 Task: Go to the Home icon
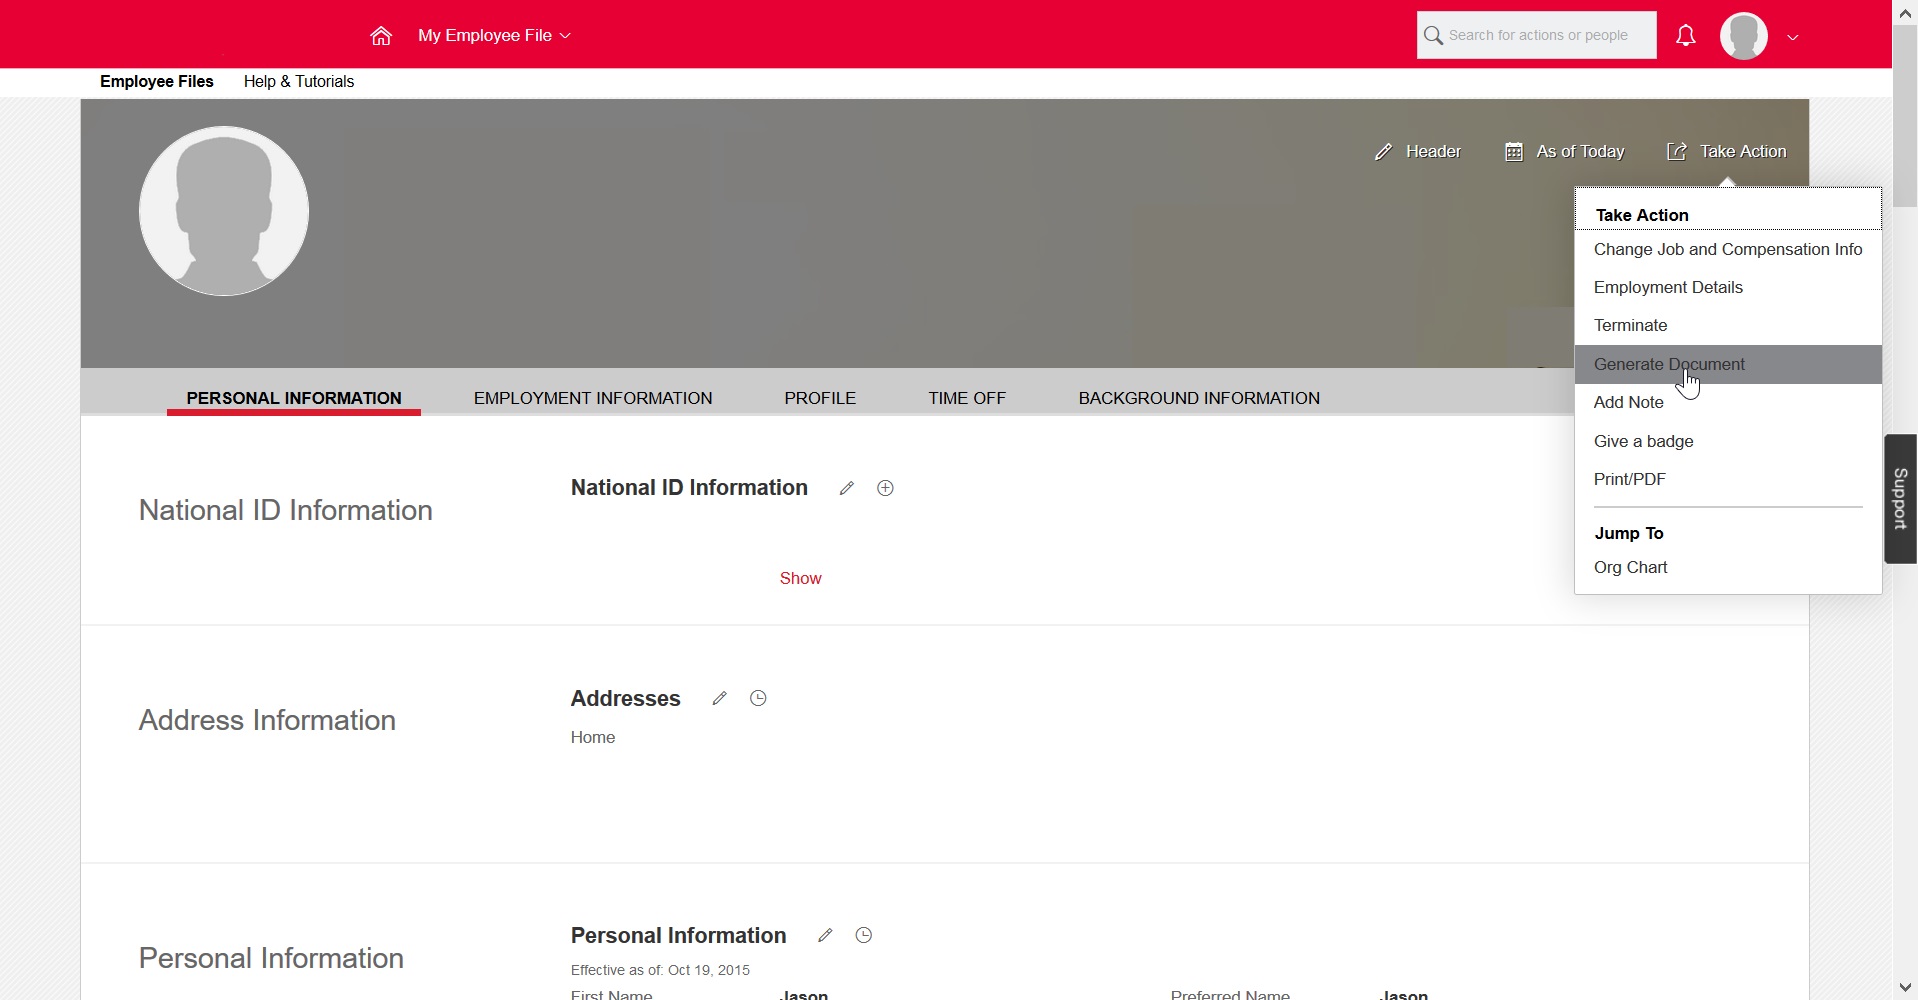(x=381, y=36)
